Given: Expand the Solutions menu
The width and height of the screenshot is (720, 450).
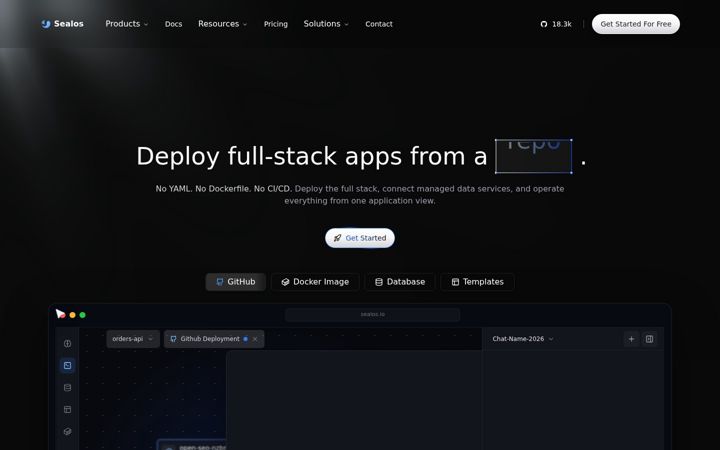Looking at the screenshot, I should point(326,24).
